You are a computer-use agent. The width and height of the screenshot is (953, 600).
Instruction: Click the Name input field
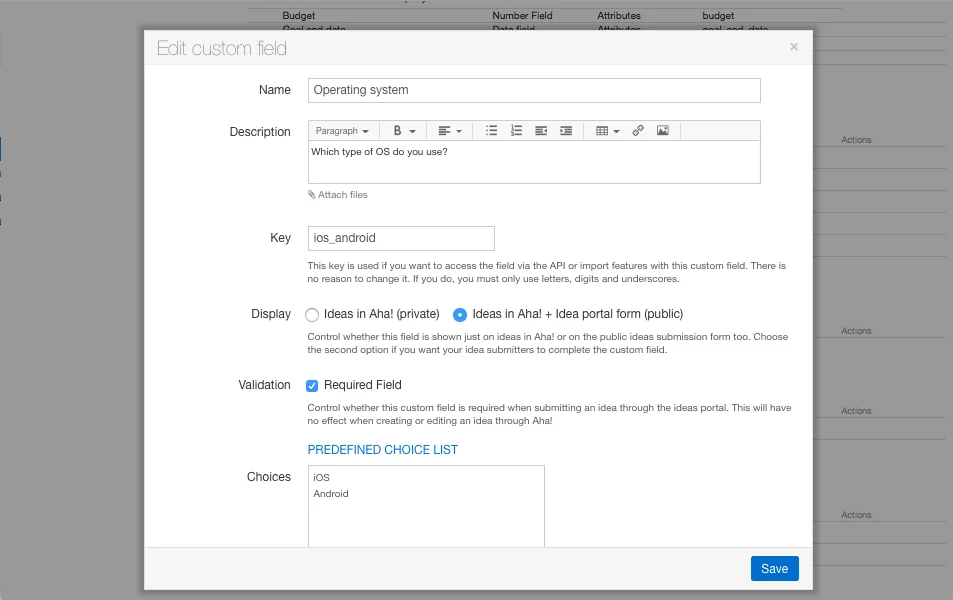[534, 90]
